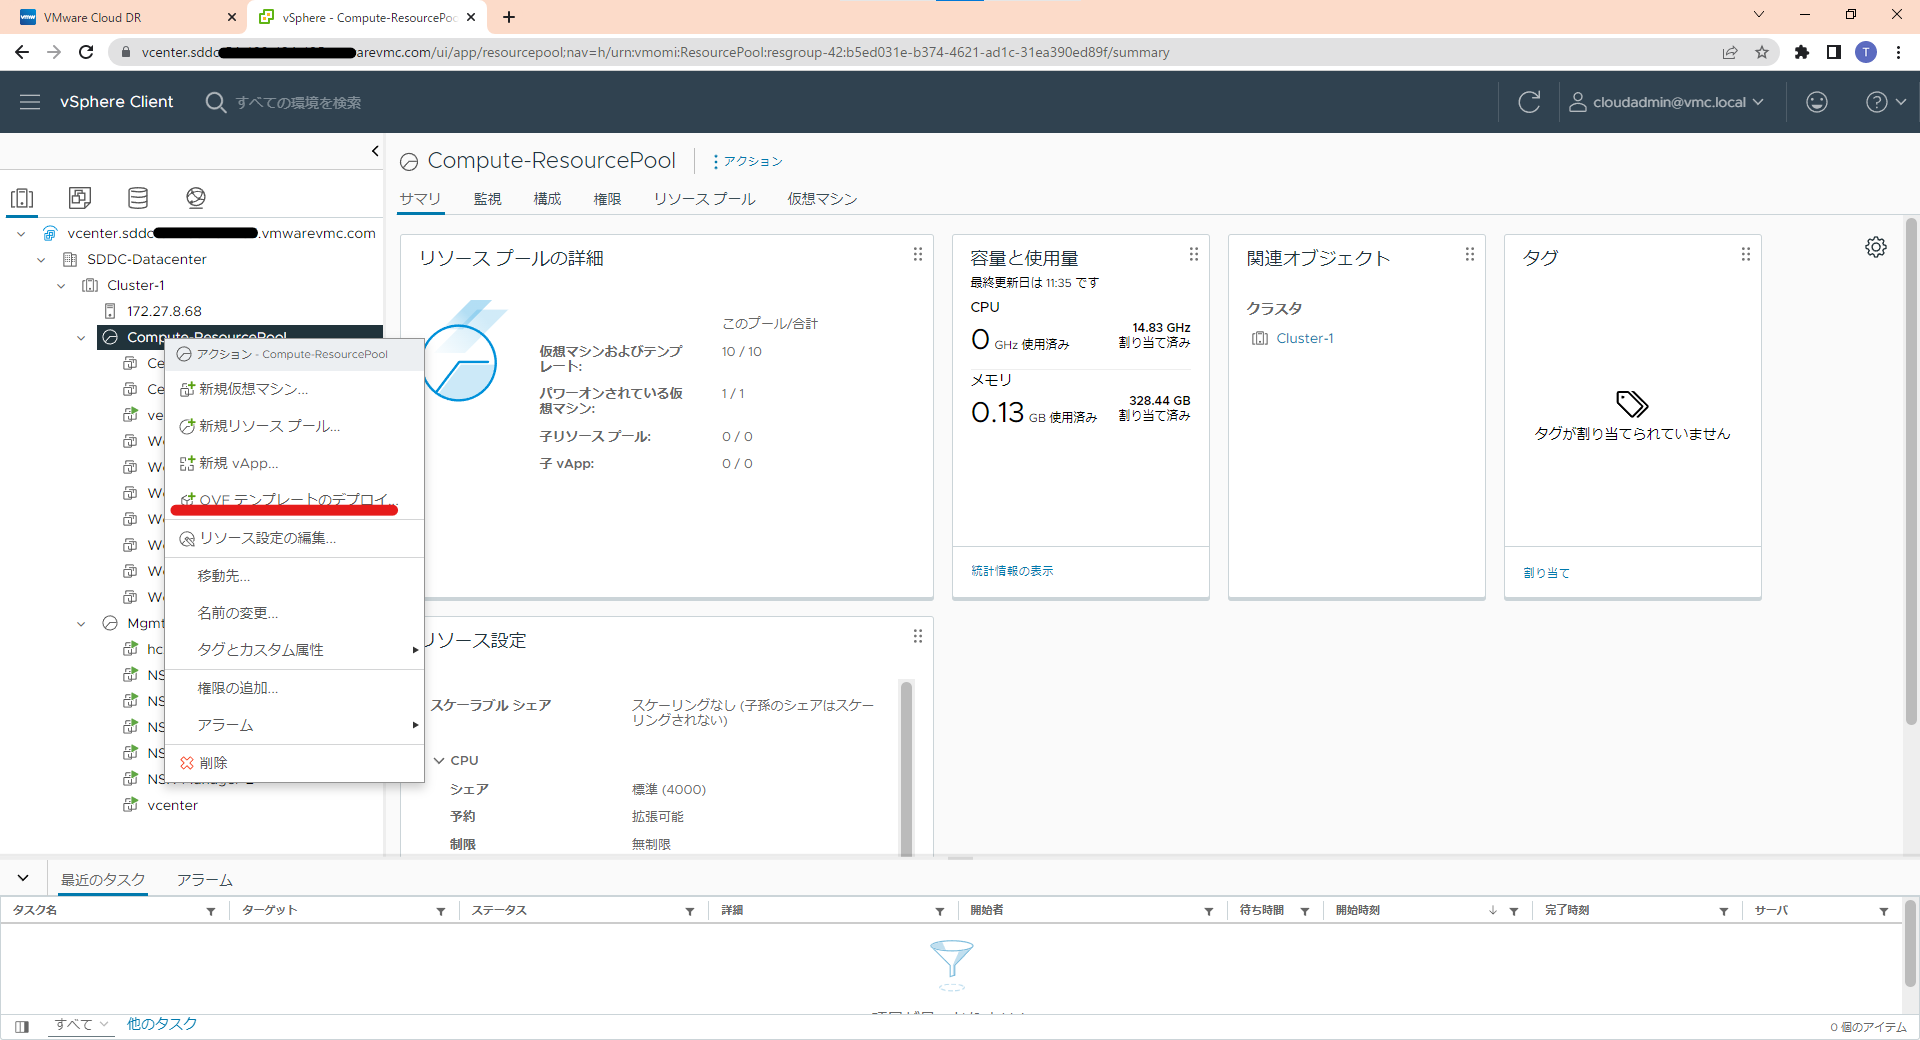Collapse the SDDC-Datacenter tree node

pos(41,260)
